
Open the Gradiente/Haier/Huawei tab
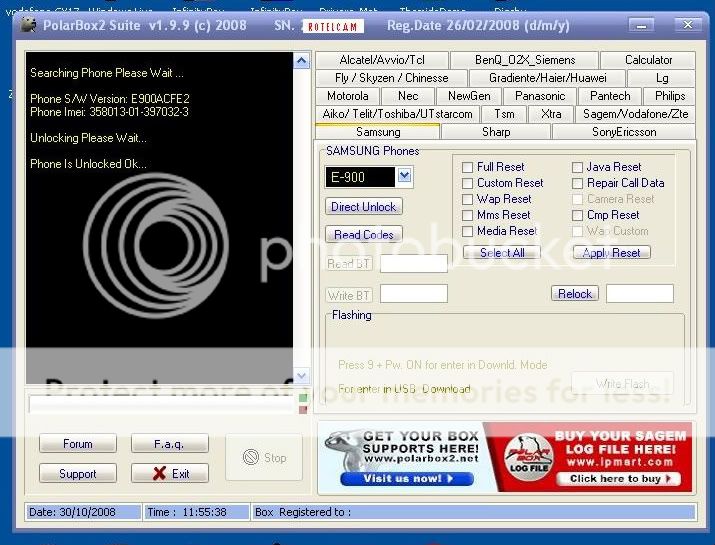click(x=547, y=78)
